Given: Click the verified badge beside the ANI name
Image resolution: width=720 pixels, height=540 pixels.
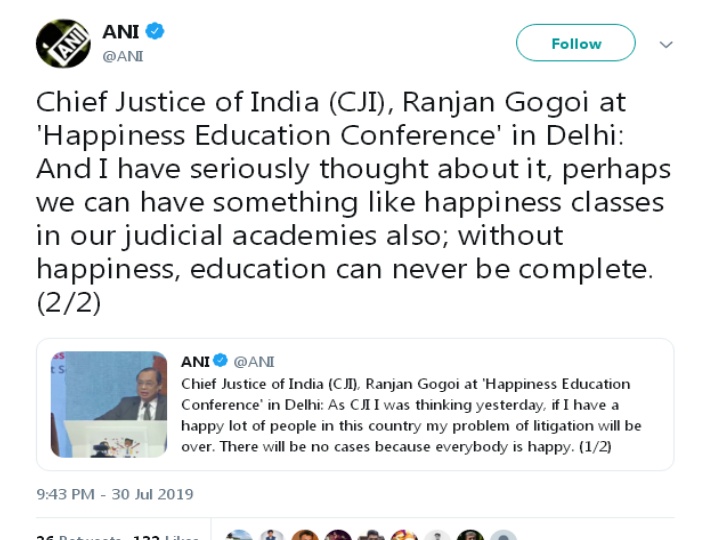Looking at the screenshot, I should (x=156, y=32).
